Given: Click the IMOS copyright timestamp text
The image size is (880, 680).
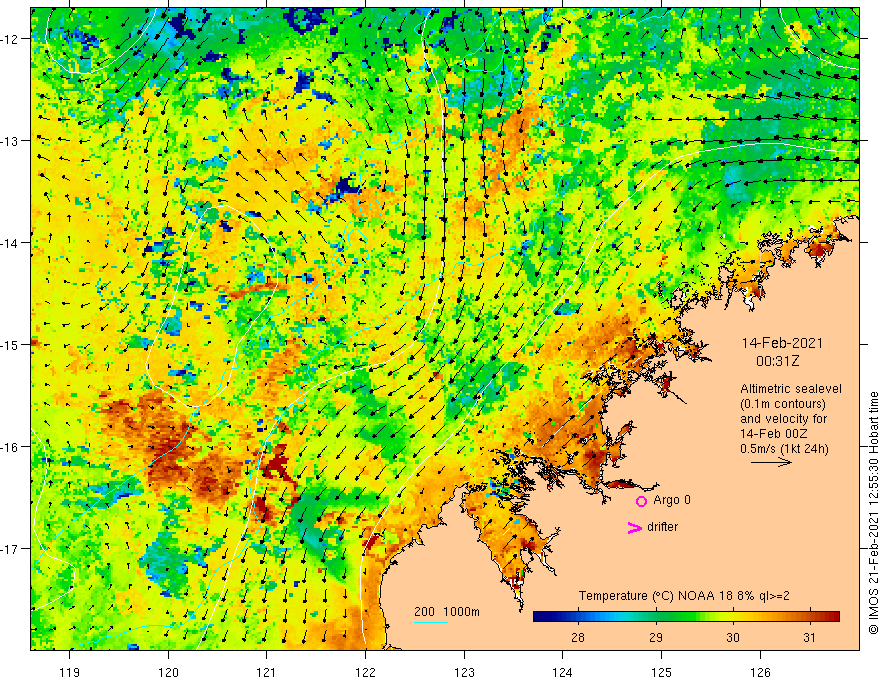Looking at the screenshot, I should (873, 513).
